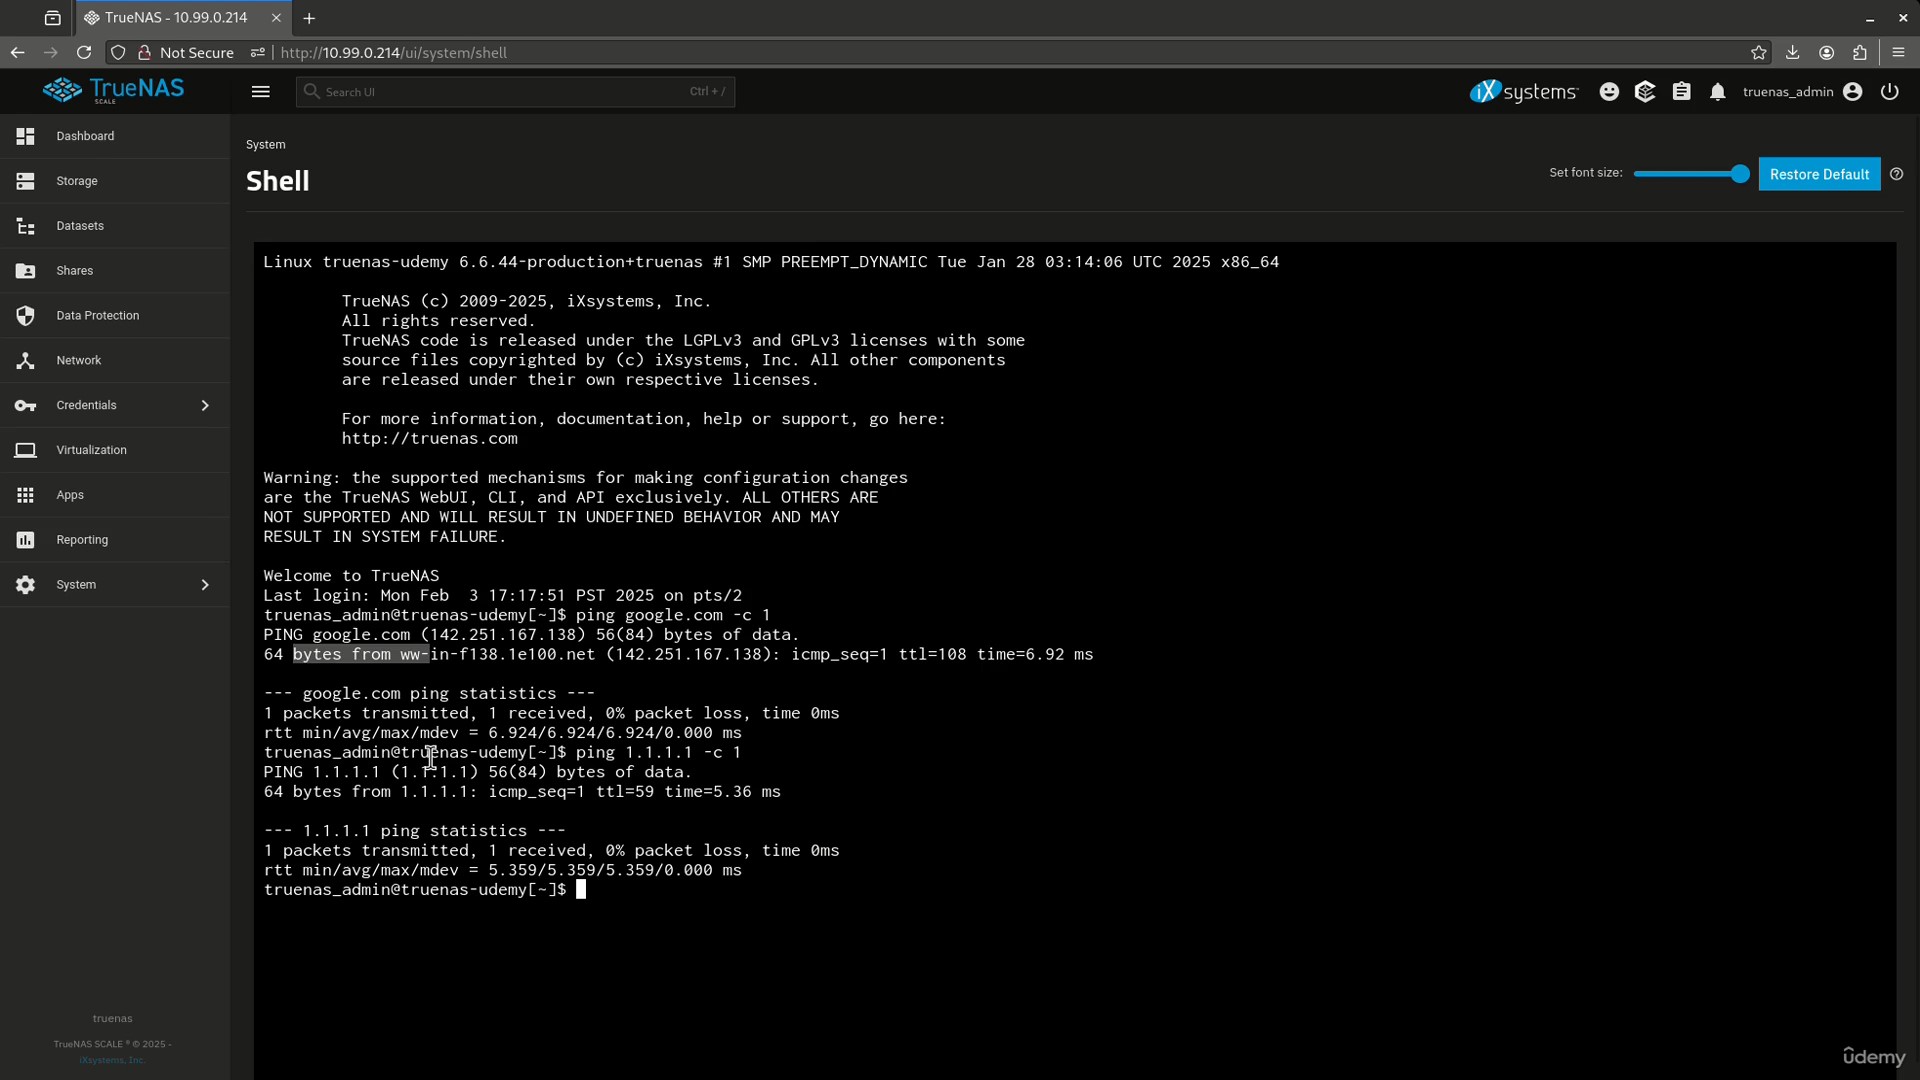Viewport: 1920px width, 1080px height.
Task: Select Reporting in the sidebar
Action: (115, 540)
